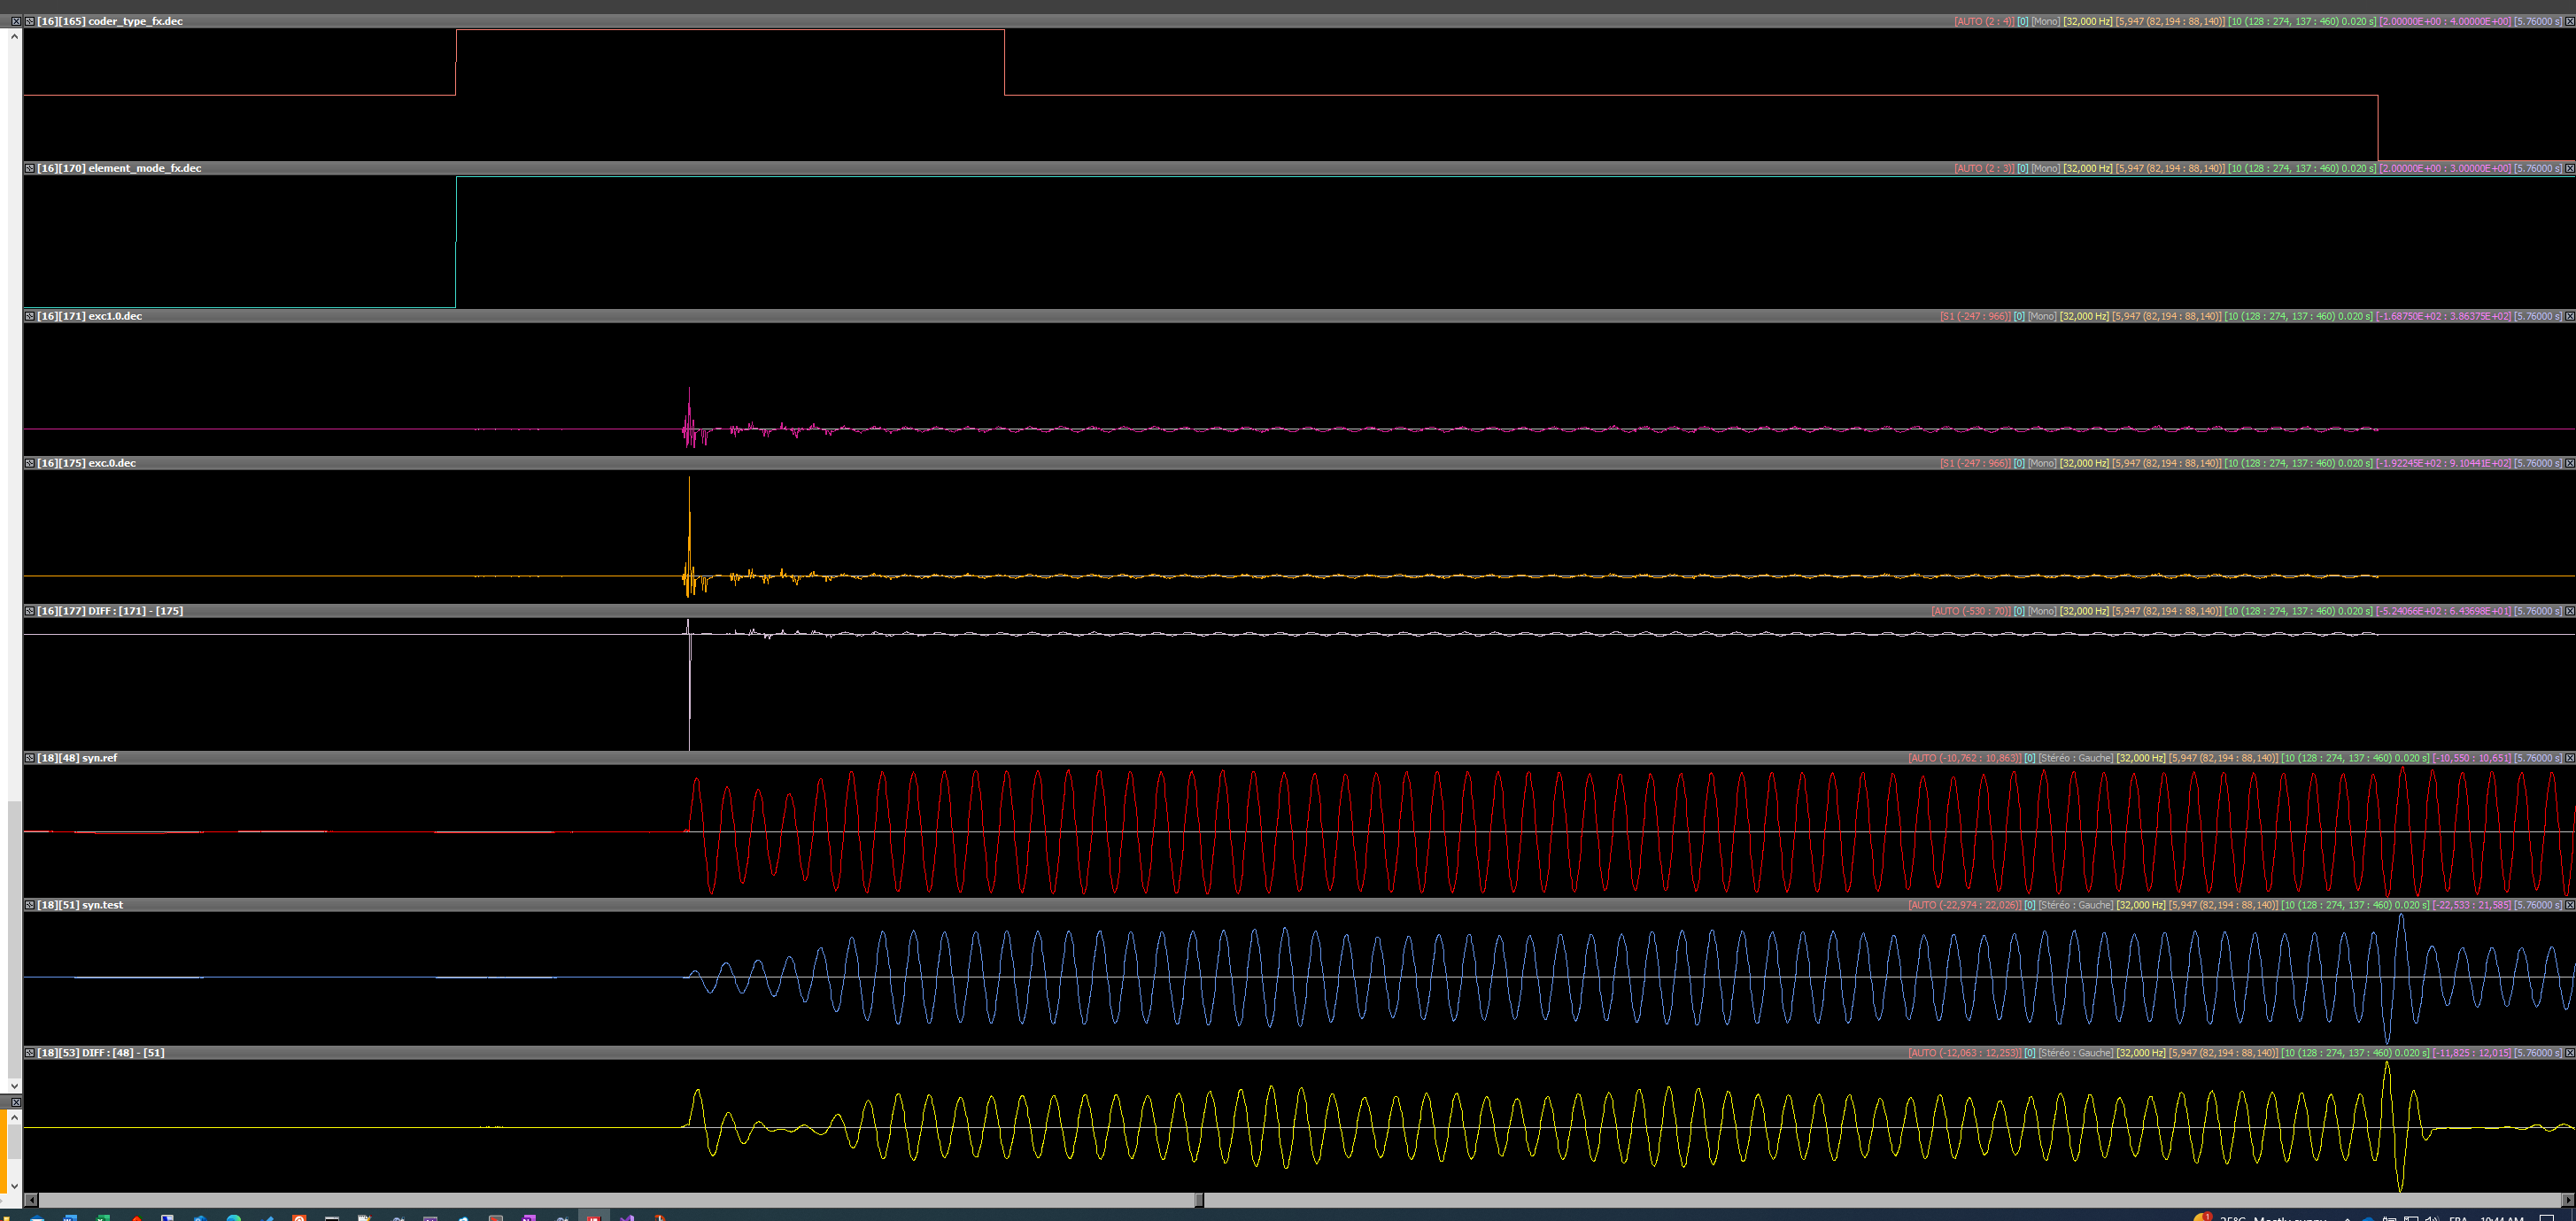This screenshot has width=2576, height=1221.
Task: Close the coder_type_fx.dec track at right edge
Action: [x=2569, y=21]
